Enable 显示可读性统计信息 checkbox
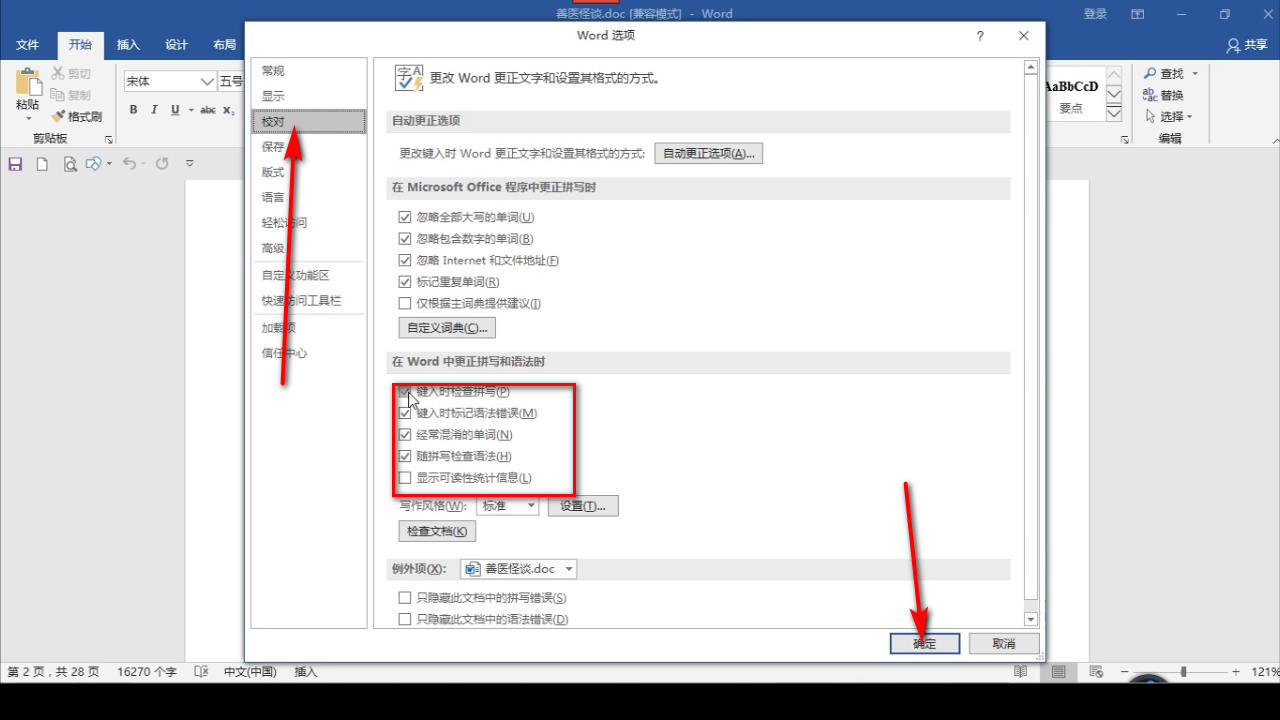Screen dimensions: 1280x720 tap(405, 477)
